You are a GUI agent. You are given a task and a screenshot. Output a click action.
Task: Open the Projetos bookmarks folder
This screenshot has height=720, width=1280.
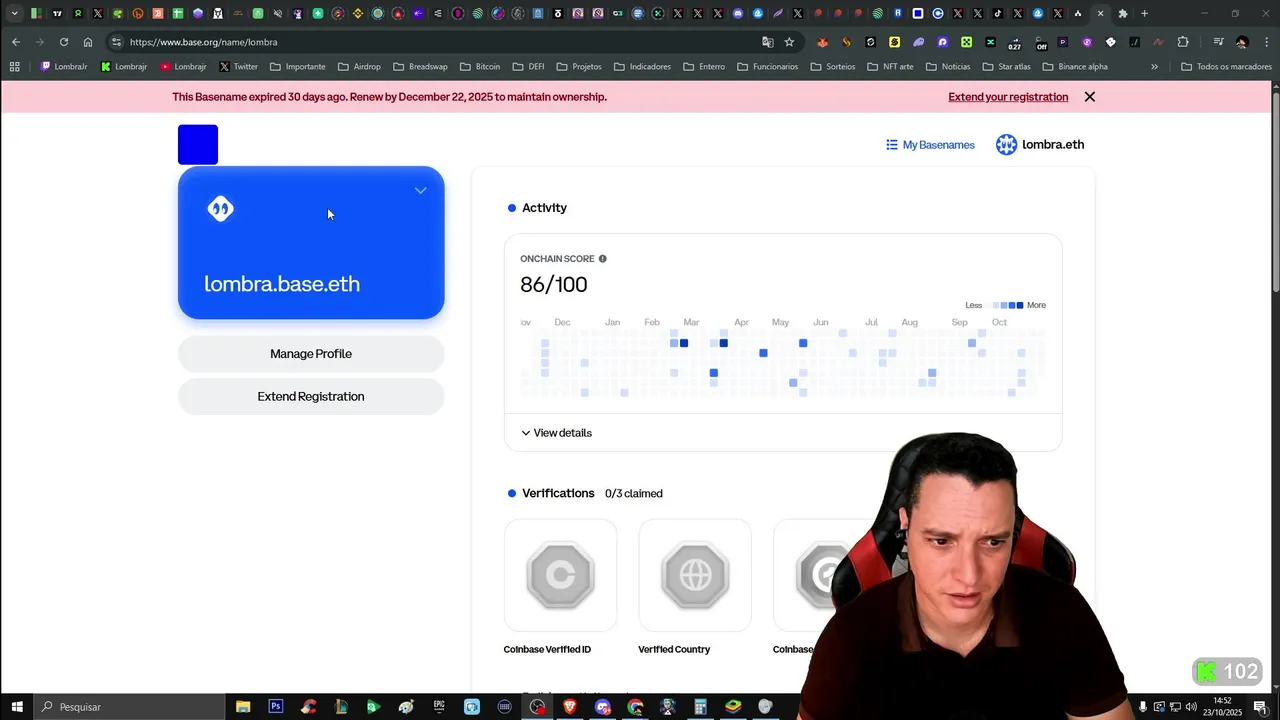pos(579,67)
